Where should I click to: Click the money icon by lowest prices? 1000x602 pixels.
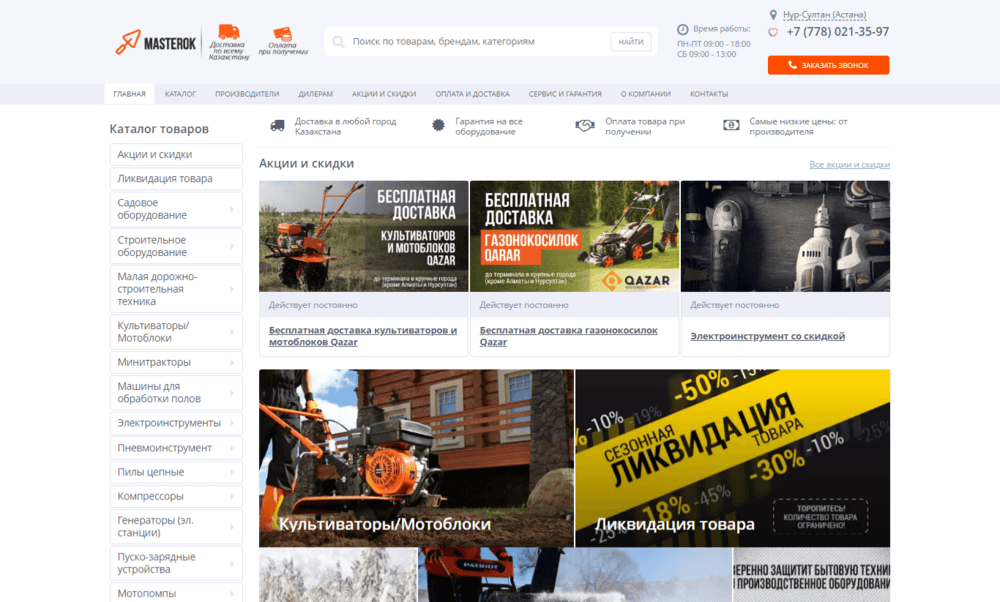tap(731, 126)
